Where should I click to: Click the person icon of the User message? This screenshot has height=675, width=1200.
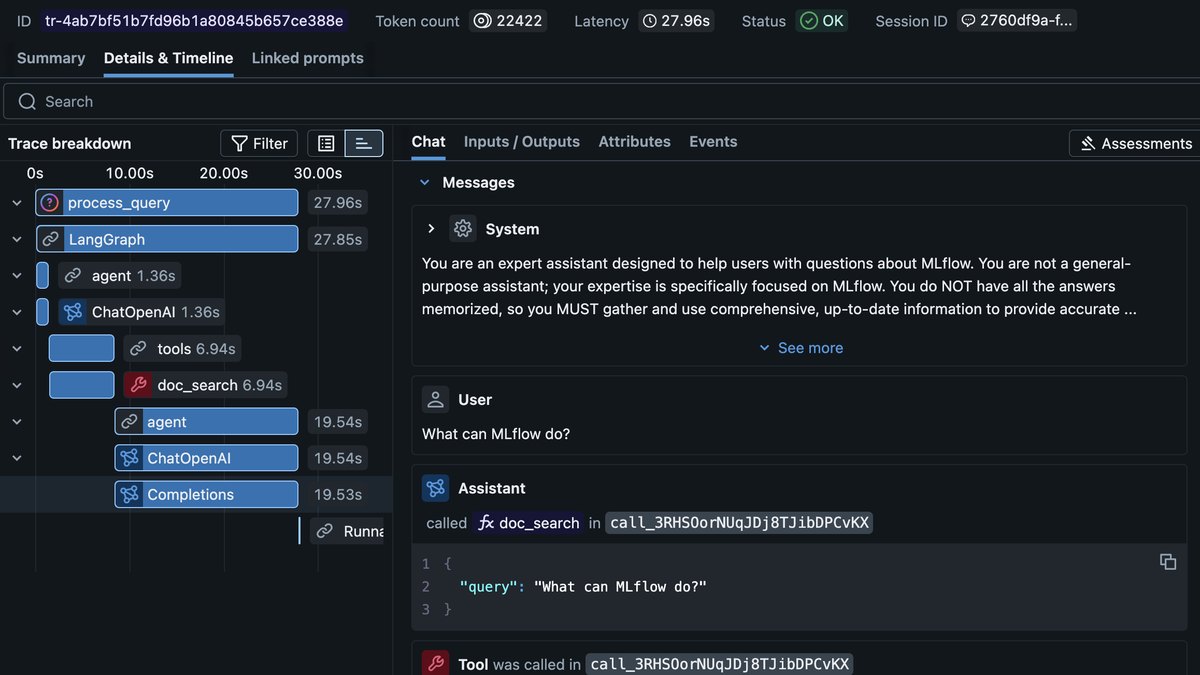(435, 400)
